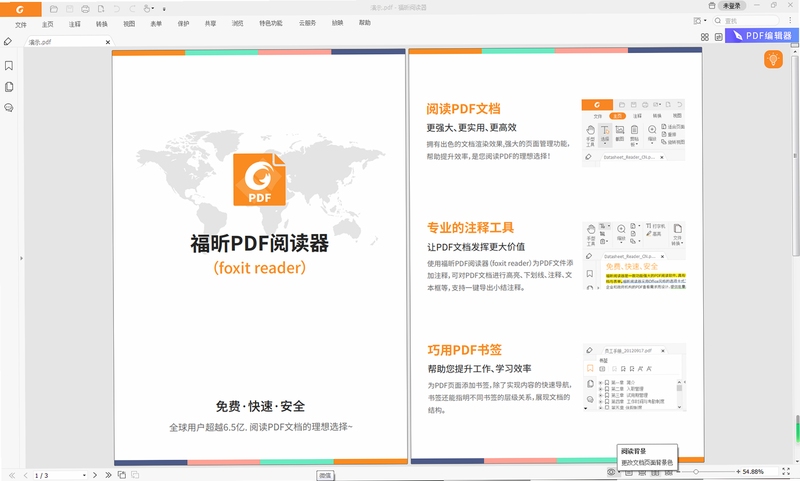Screen dimensions: 800x481
Task: Open the 文件 menu
Action: point(20,24)
